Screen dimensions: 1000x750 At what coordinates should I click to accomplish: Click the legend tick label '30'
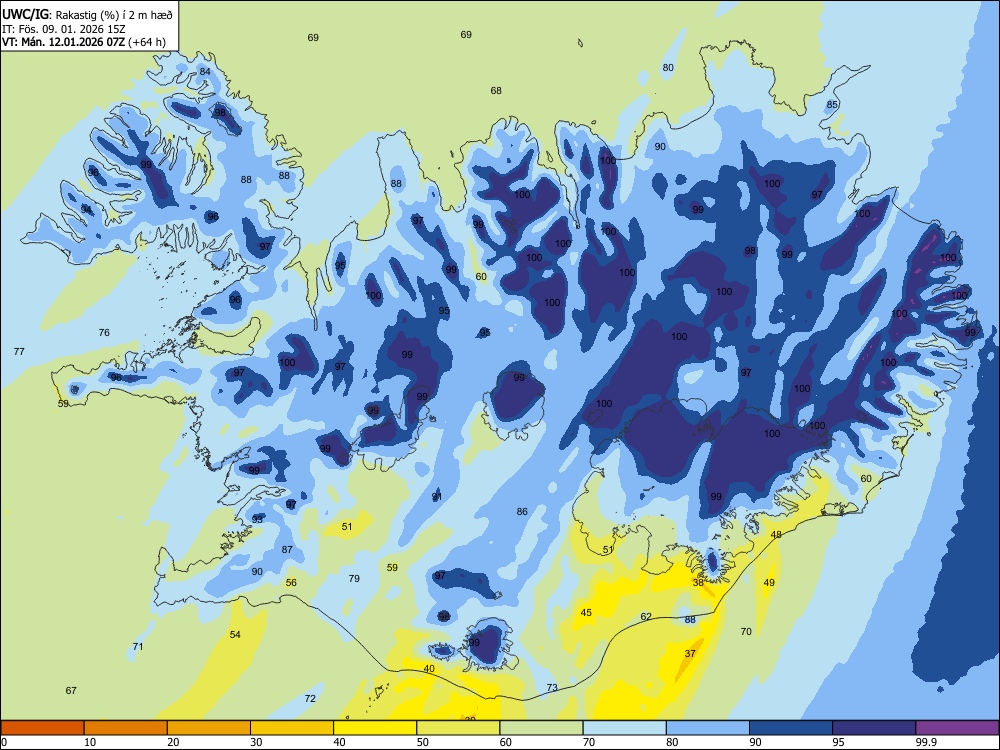click(x=256, y=742)
